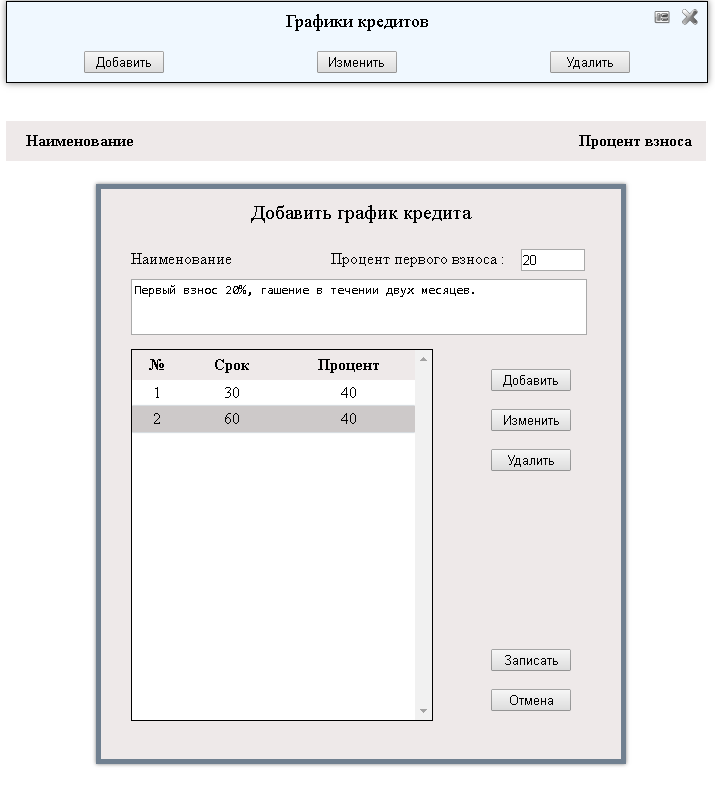Click the Срок value 60
Image resolution: width=715 pixels, height=791 pixels.
pos(232,419)
